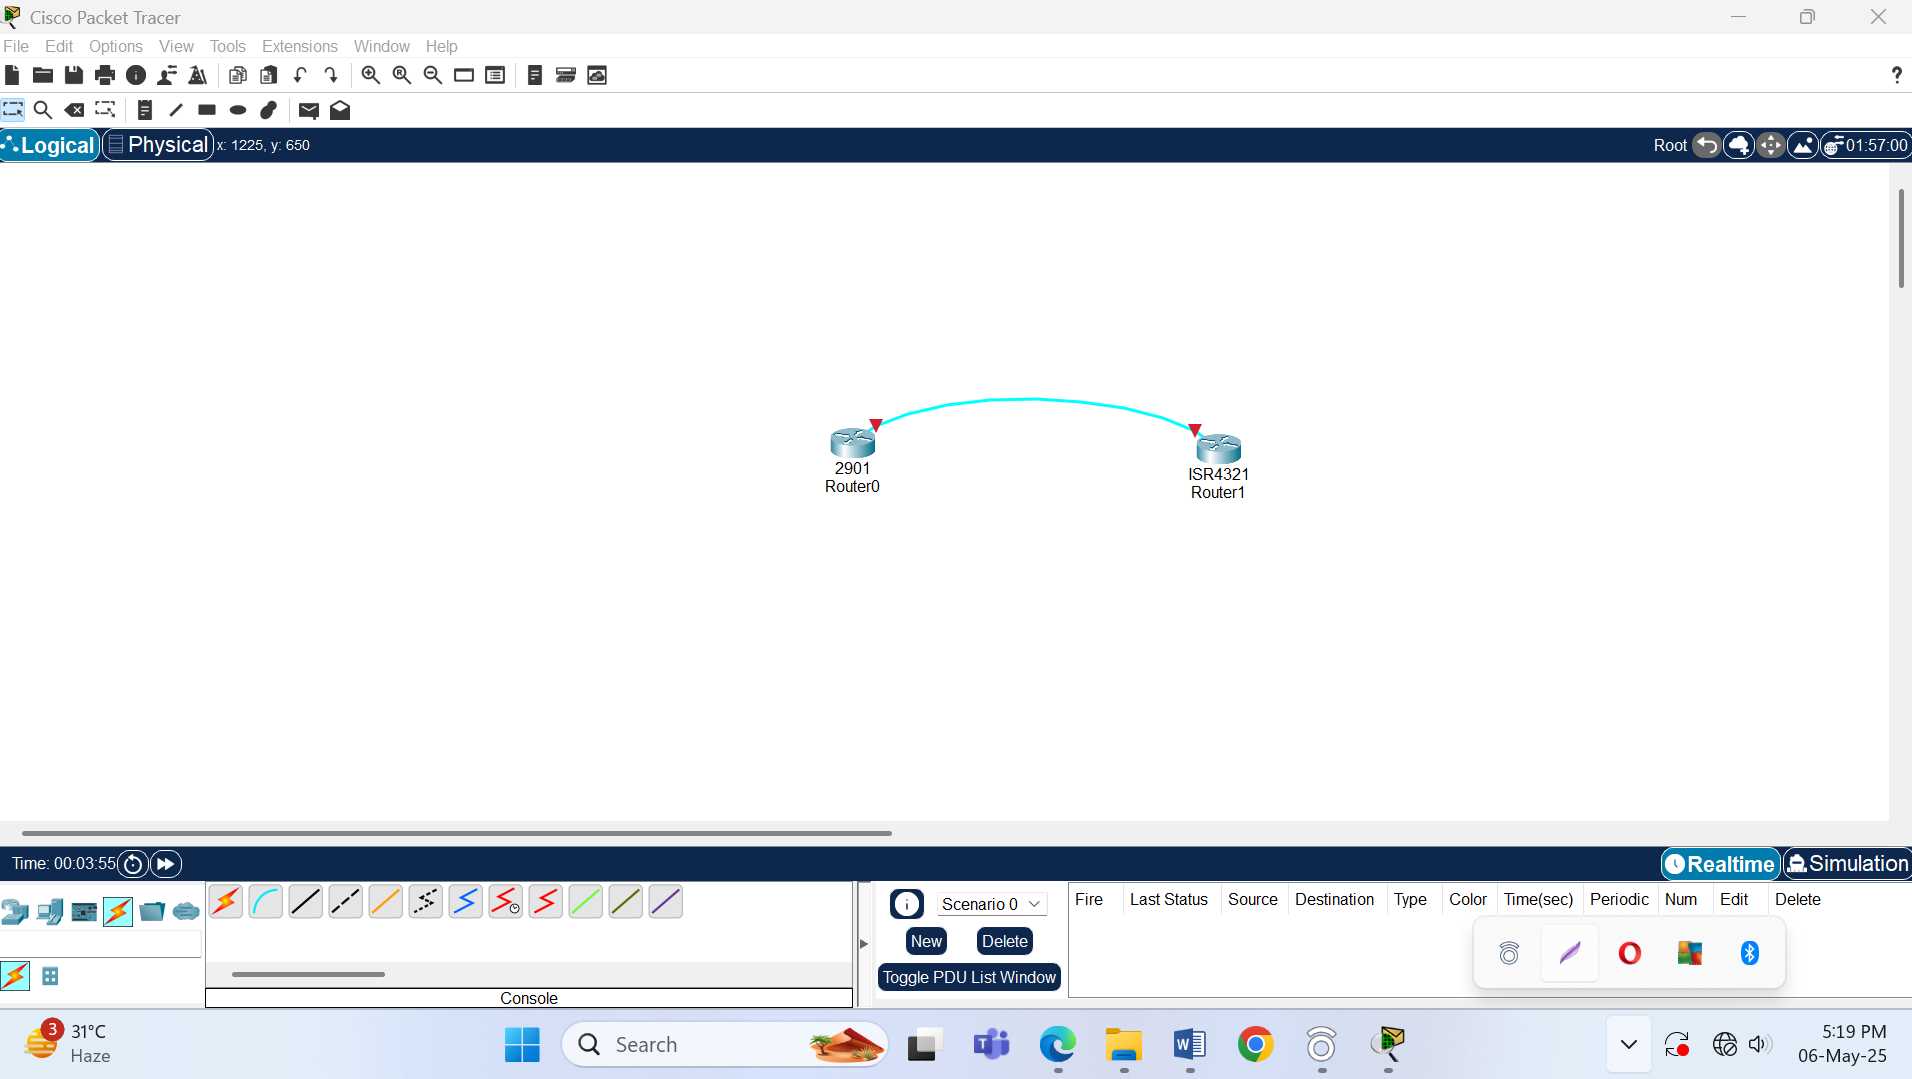Select the Delete tool
Image resolution: width=1912 pixels, height=1079 pixels.
pyautogui.click(x=74, y=110)
